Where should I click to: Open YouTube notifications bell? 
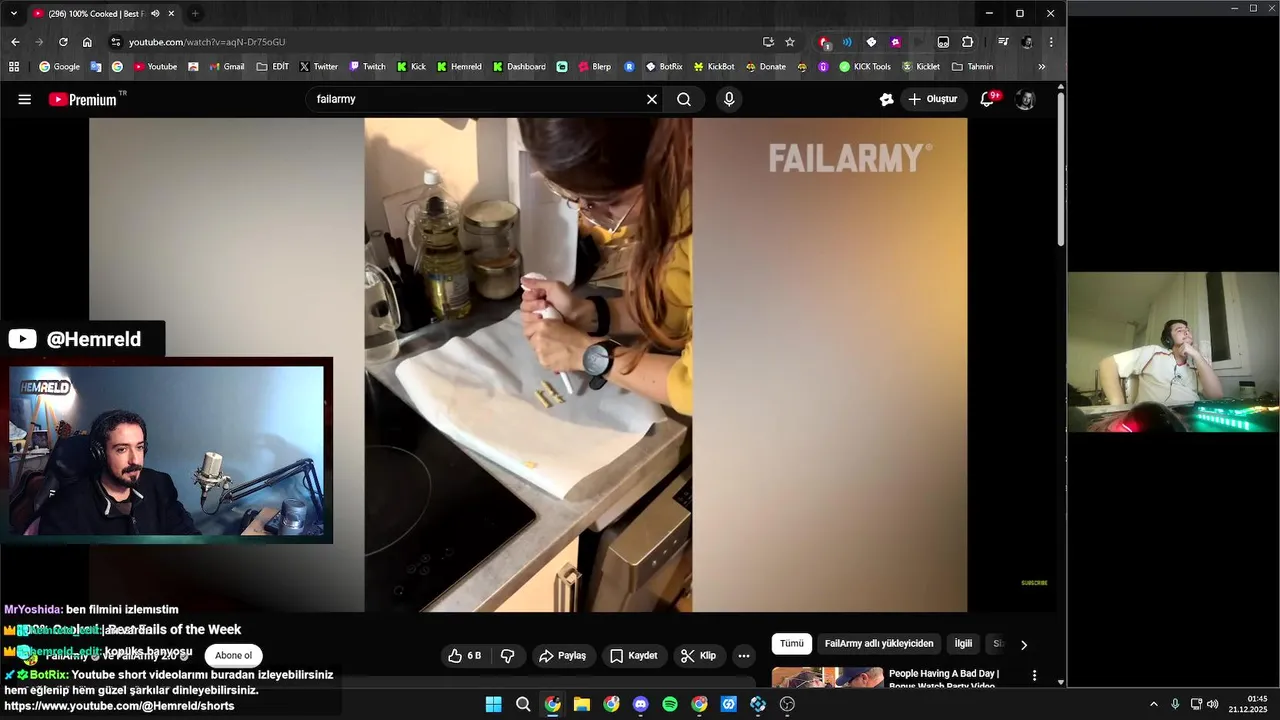[x=987, y=99]
